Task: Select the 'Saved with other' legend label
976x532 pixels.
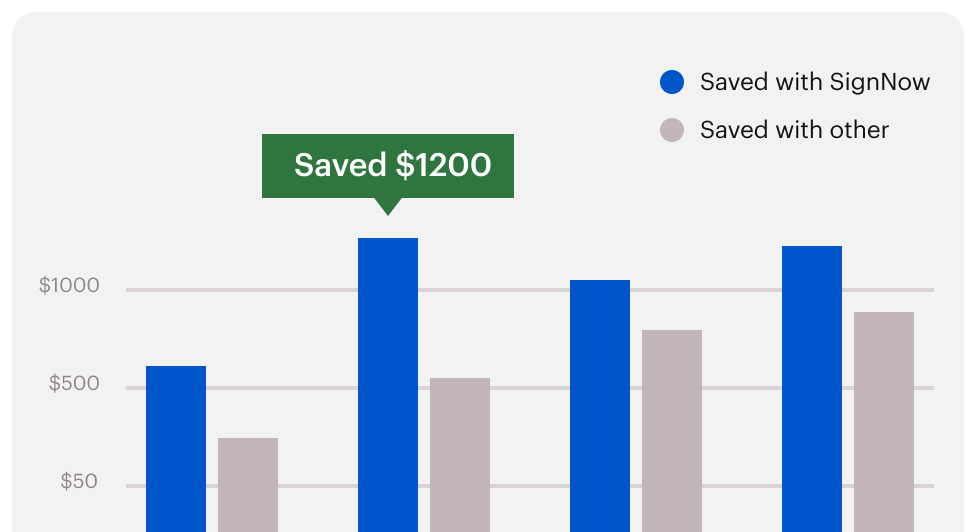Action: click(x=794, y=130)
